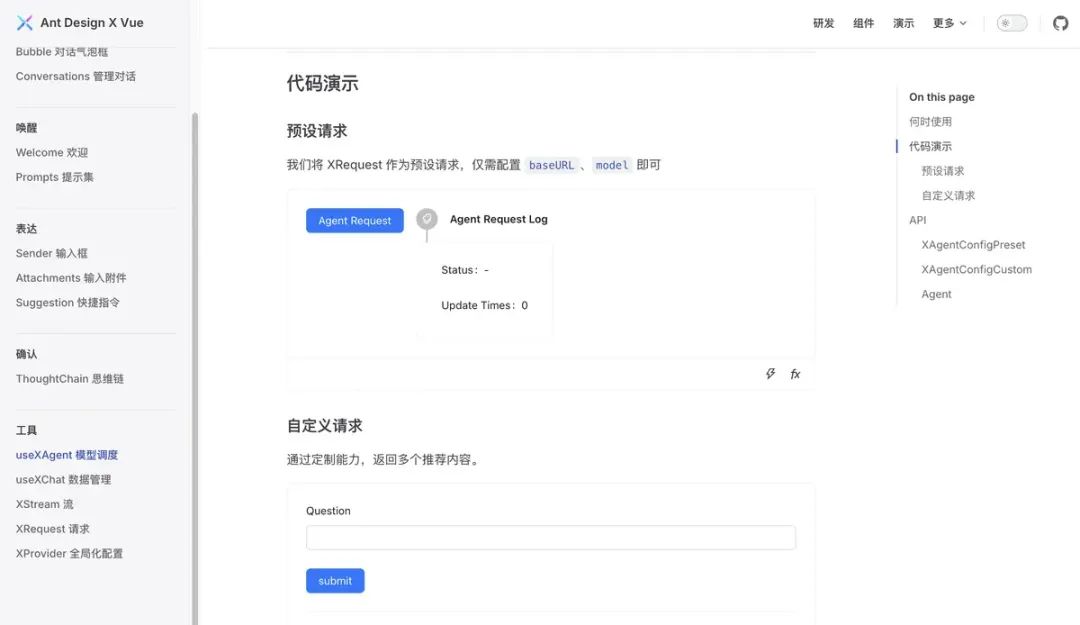Open XStream 流 in sidebar

44,504
